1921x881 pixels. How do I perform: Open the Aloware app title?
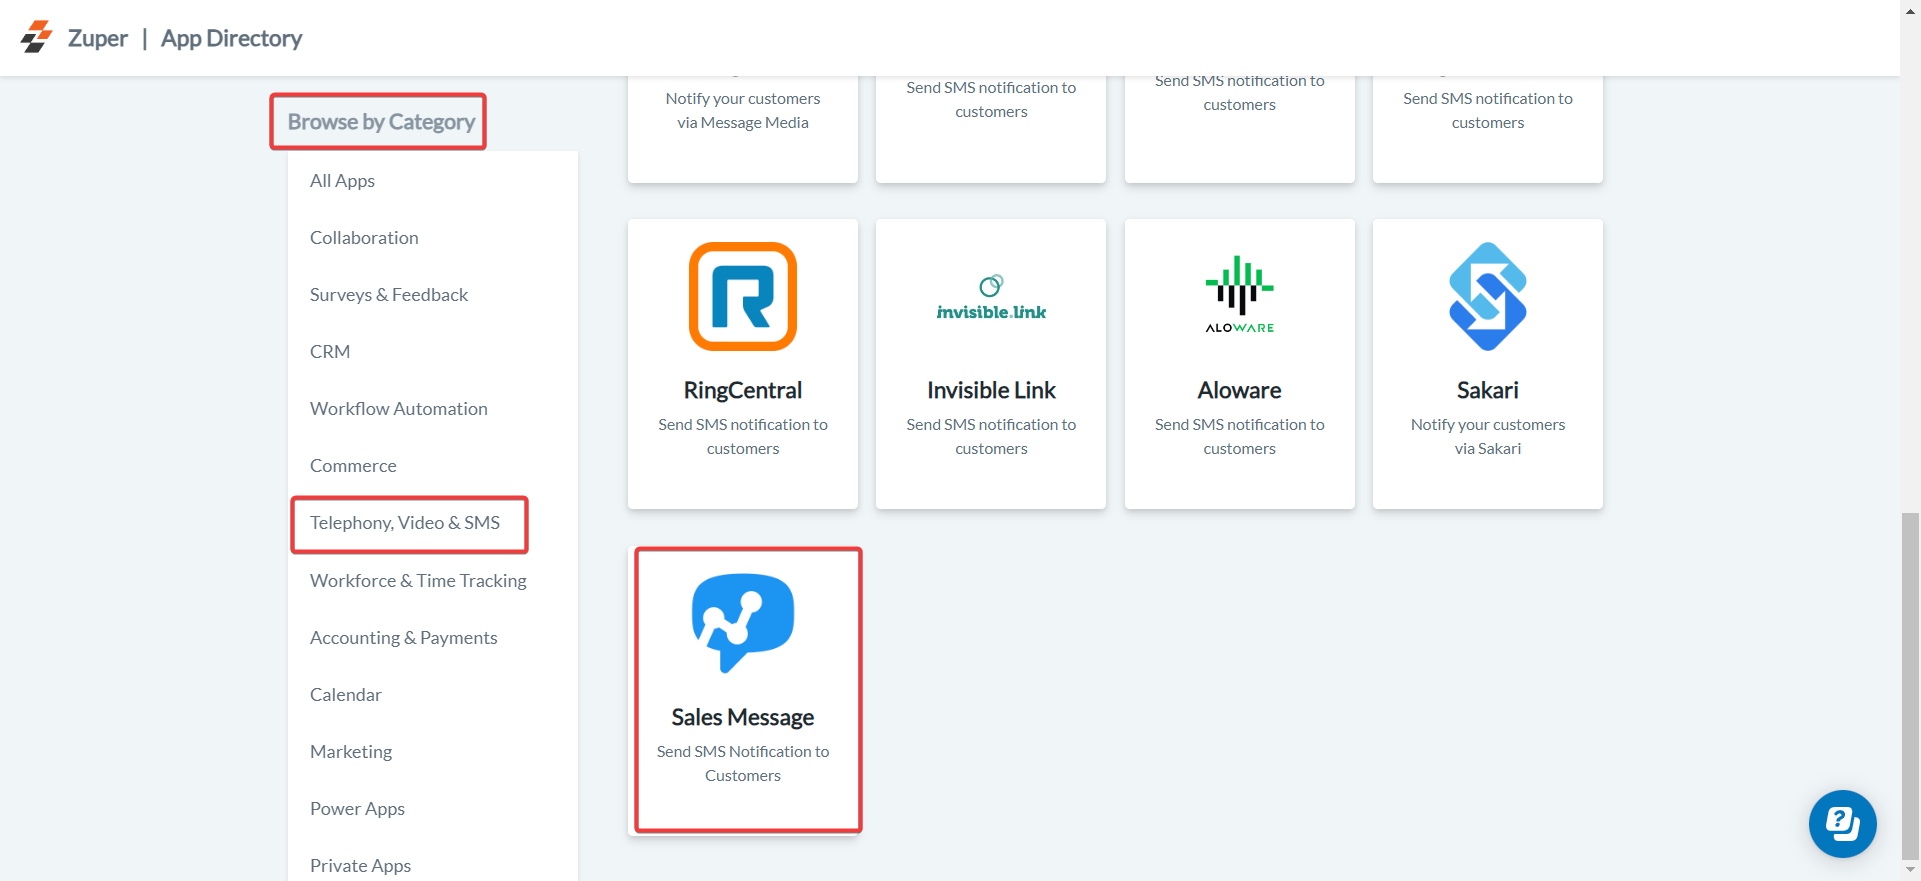click(1240, 390)
